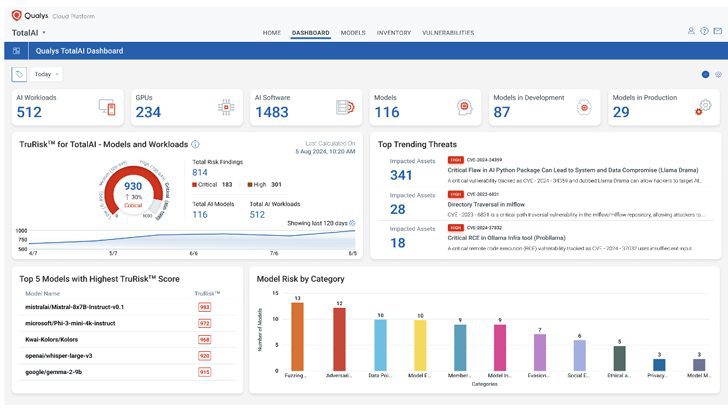Click TruRisk score badge 972
The height and width of the screenshot is (410, 728).
coord(205,323)
